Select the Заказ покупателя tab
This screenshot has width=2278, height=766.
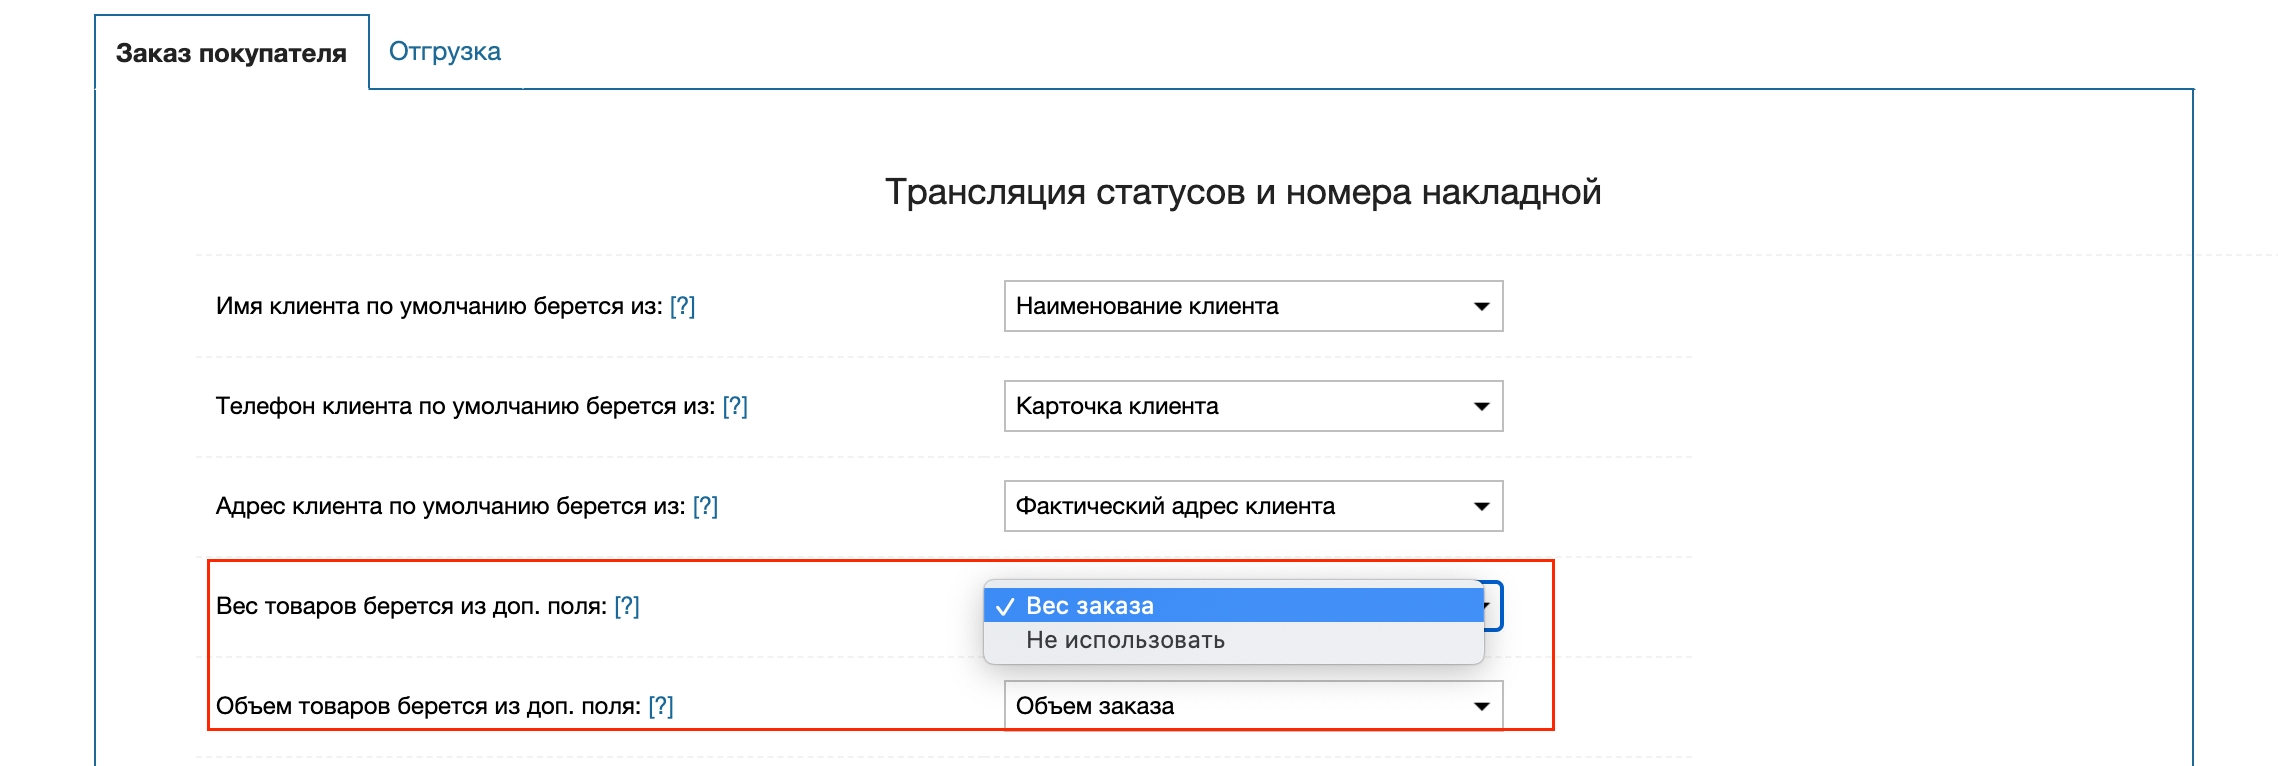231,53
